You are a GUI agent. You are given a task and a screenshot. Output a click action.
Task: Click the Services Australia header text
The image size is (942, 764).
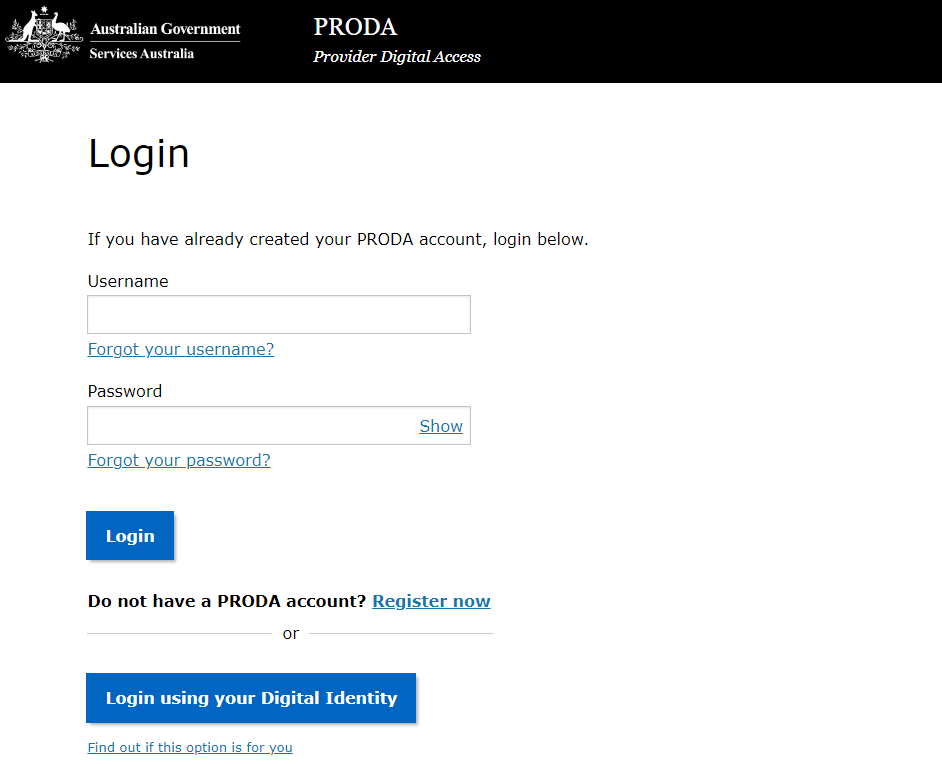click(x=141, y=54)
